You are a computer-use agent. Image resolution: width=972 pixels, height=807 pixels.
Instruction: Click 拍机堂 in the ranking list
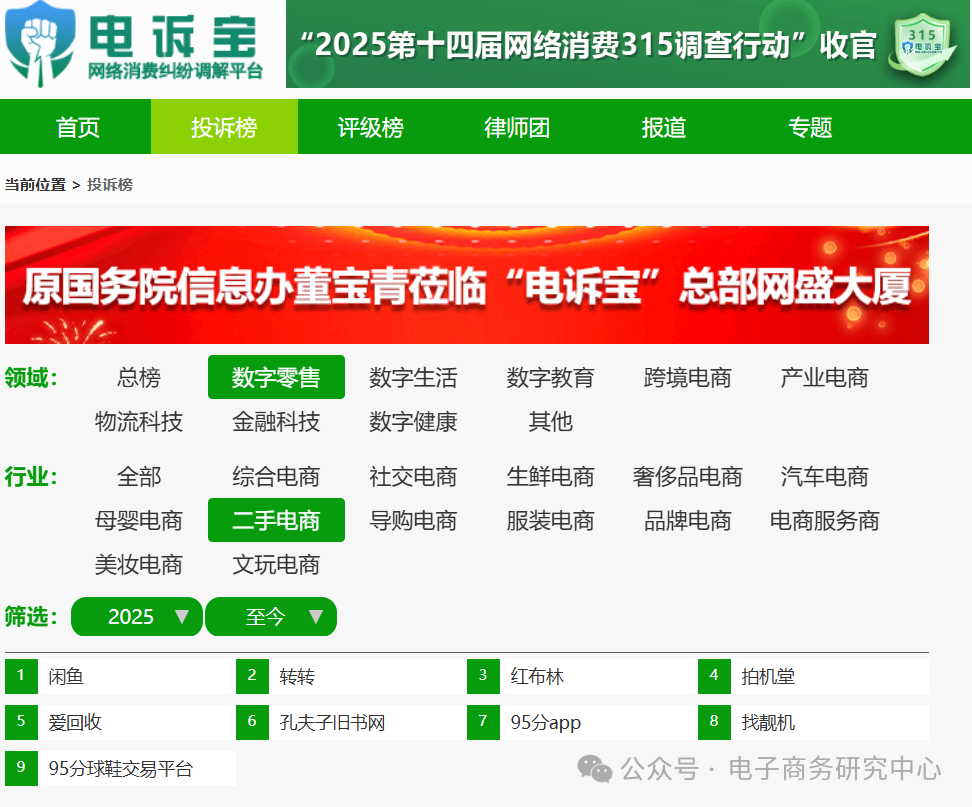[x=764, y=676]
